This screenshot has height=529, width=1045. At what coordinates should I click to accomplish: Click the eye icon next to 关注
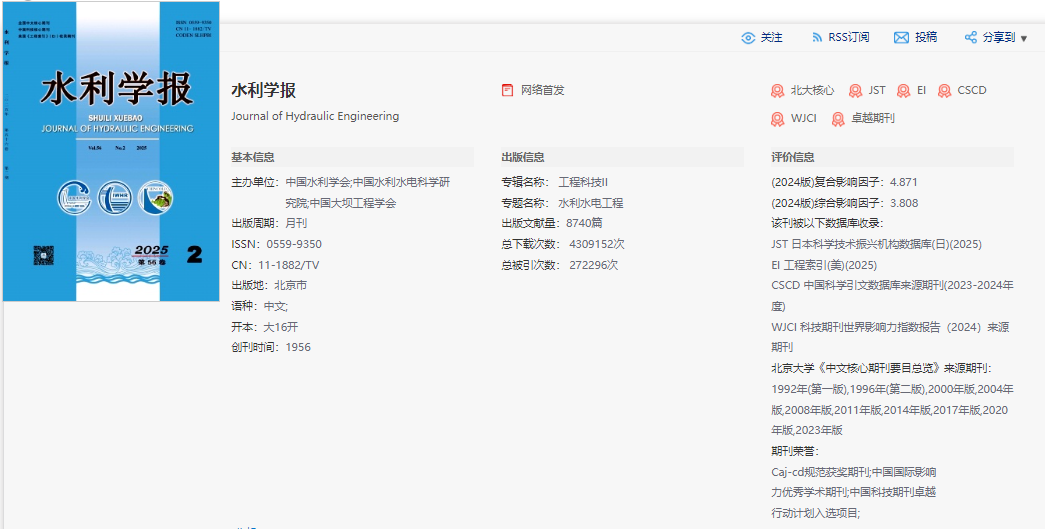pyautogui.click(x=748, y=38)
